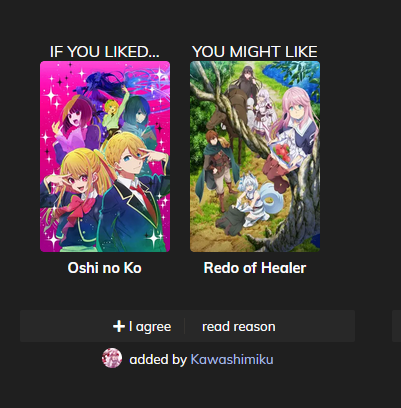This screenshot has height=408, width=401.
Task: Visit the Kawashimiku user profile link
Action: [x=232, y=359]
